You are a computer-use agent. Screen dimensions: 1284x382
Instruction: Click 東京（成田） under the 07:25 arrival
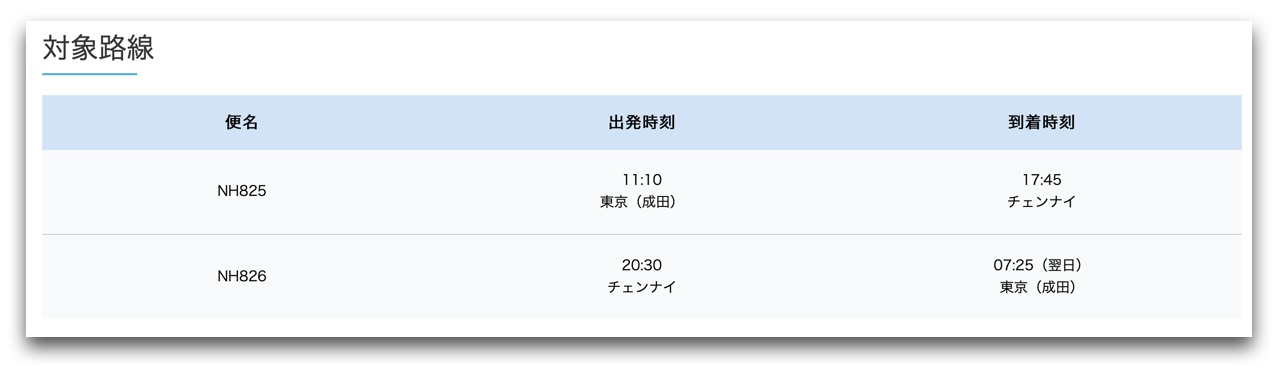point(1042,287)
